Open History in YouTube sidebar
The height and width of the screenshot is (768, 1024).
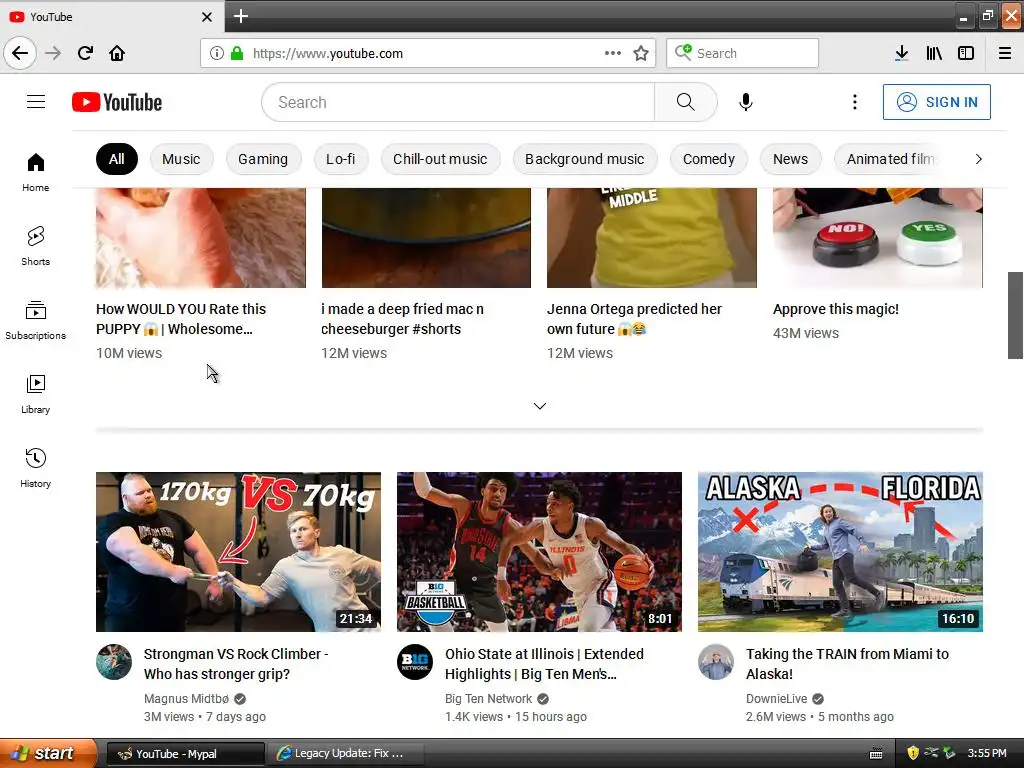click(x=36, y=468)
